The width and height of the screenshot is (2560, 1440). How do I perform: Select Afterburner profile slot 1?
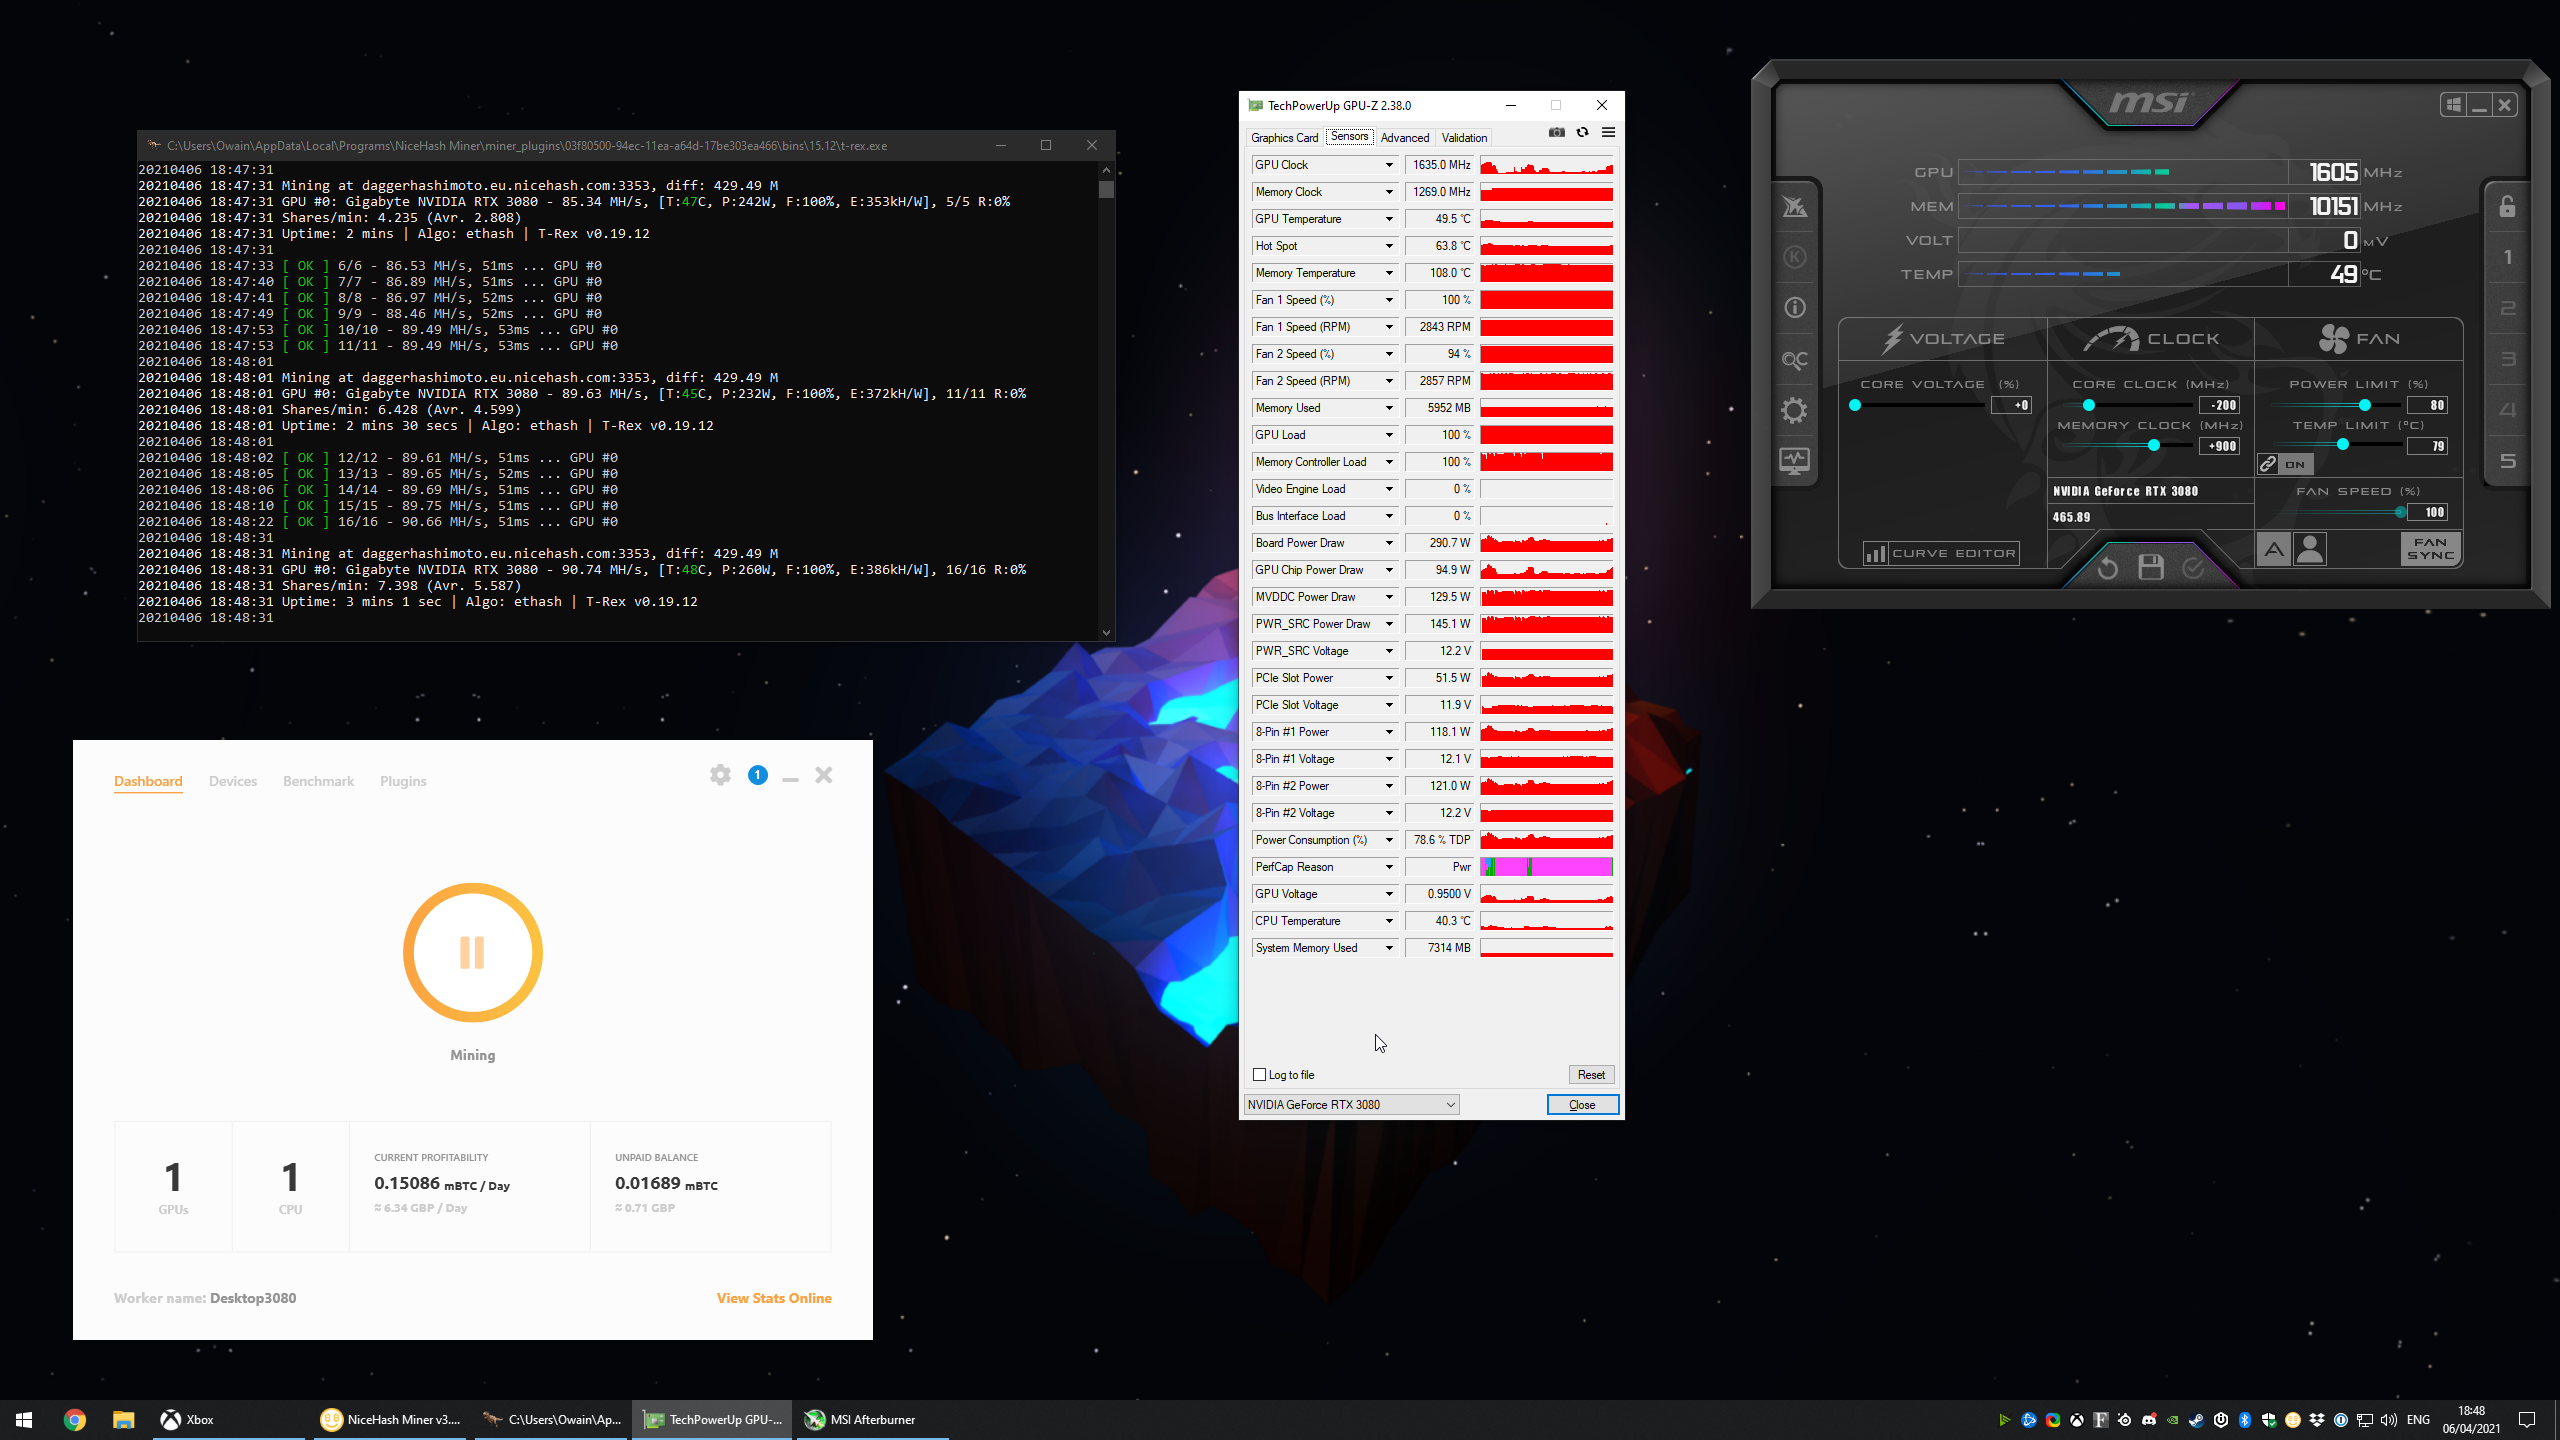pos(2507,258)
